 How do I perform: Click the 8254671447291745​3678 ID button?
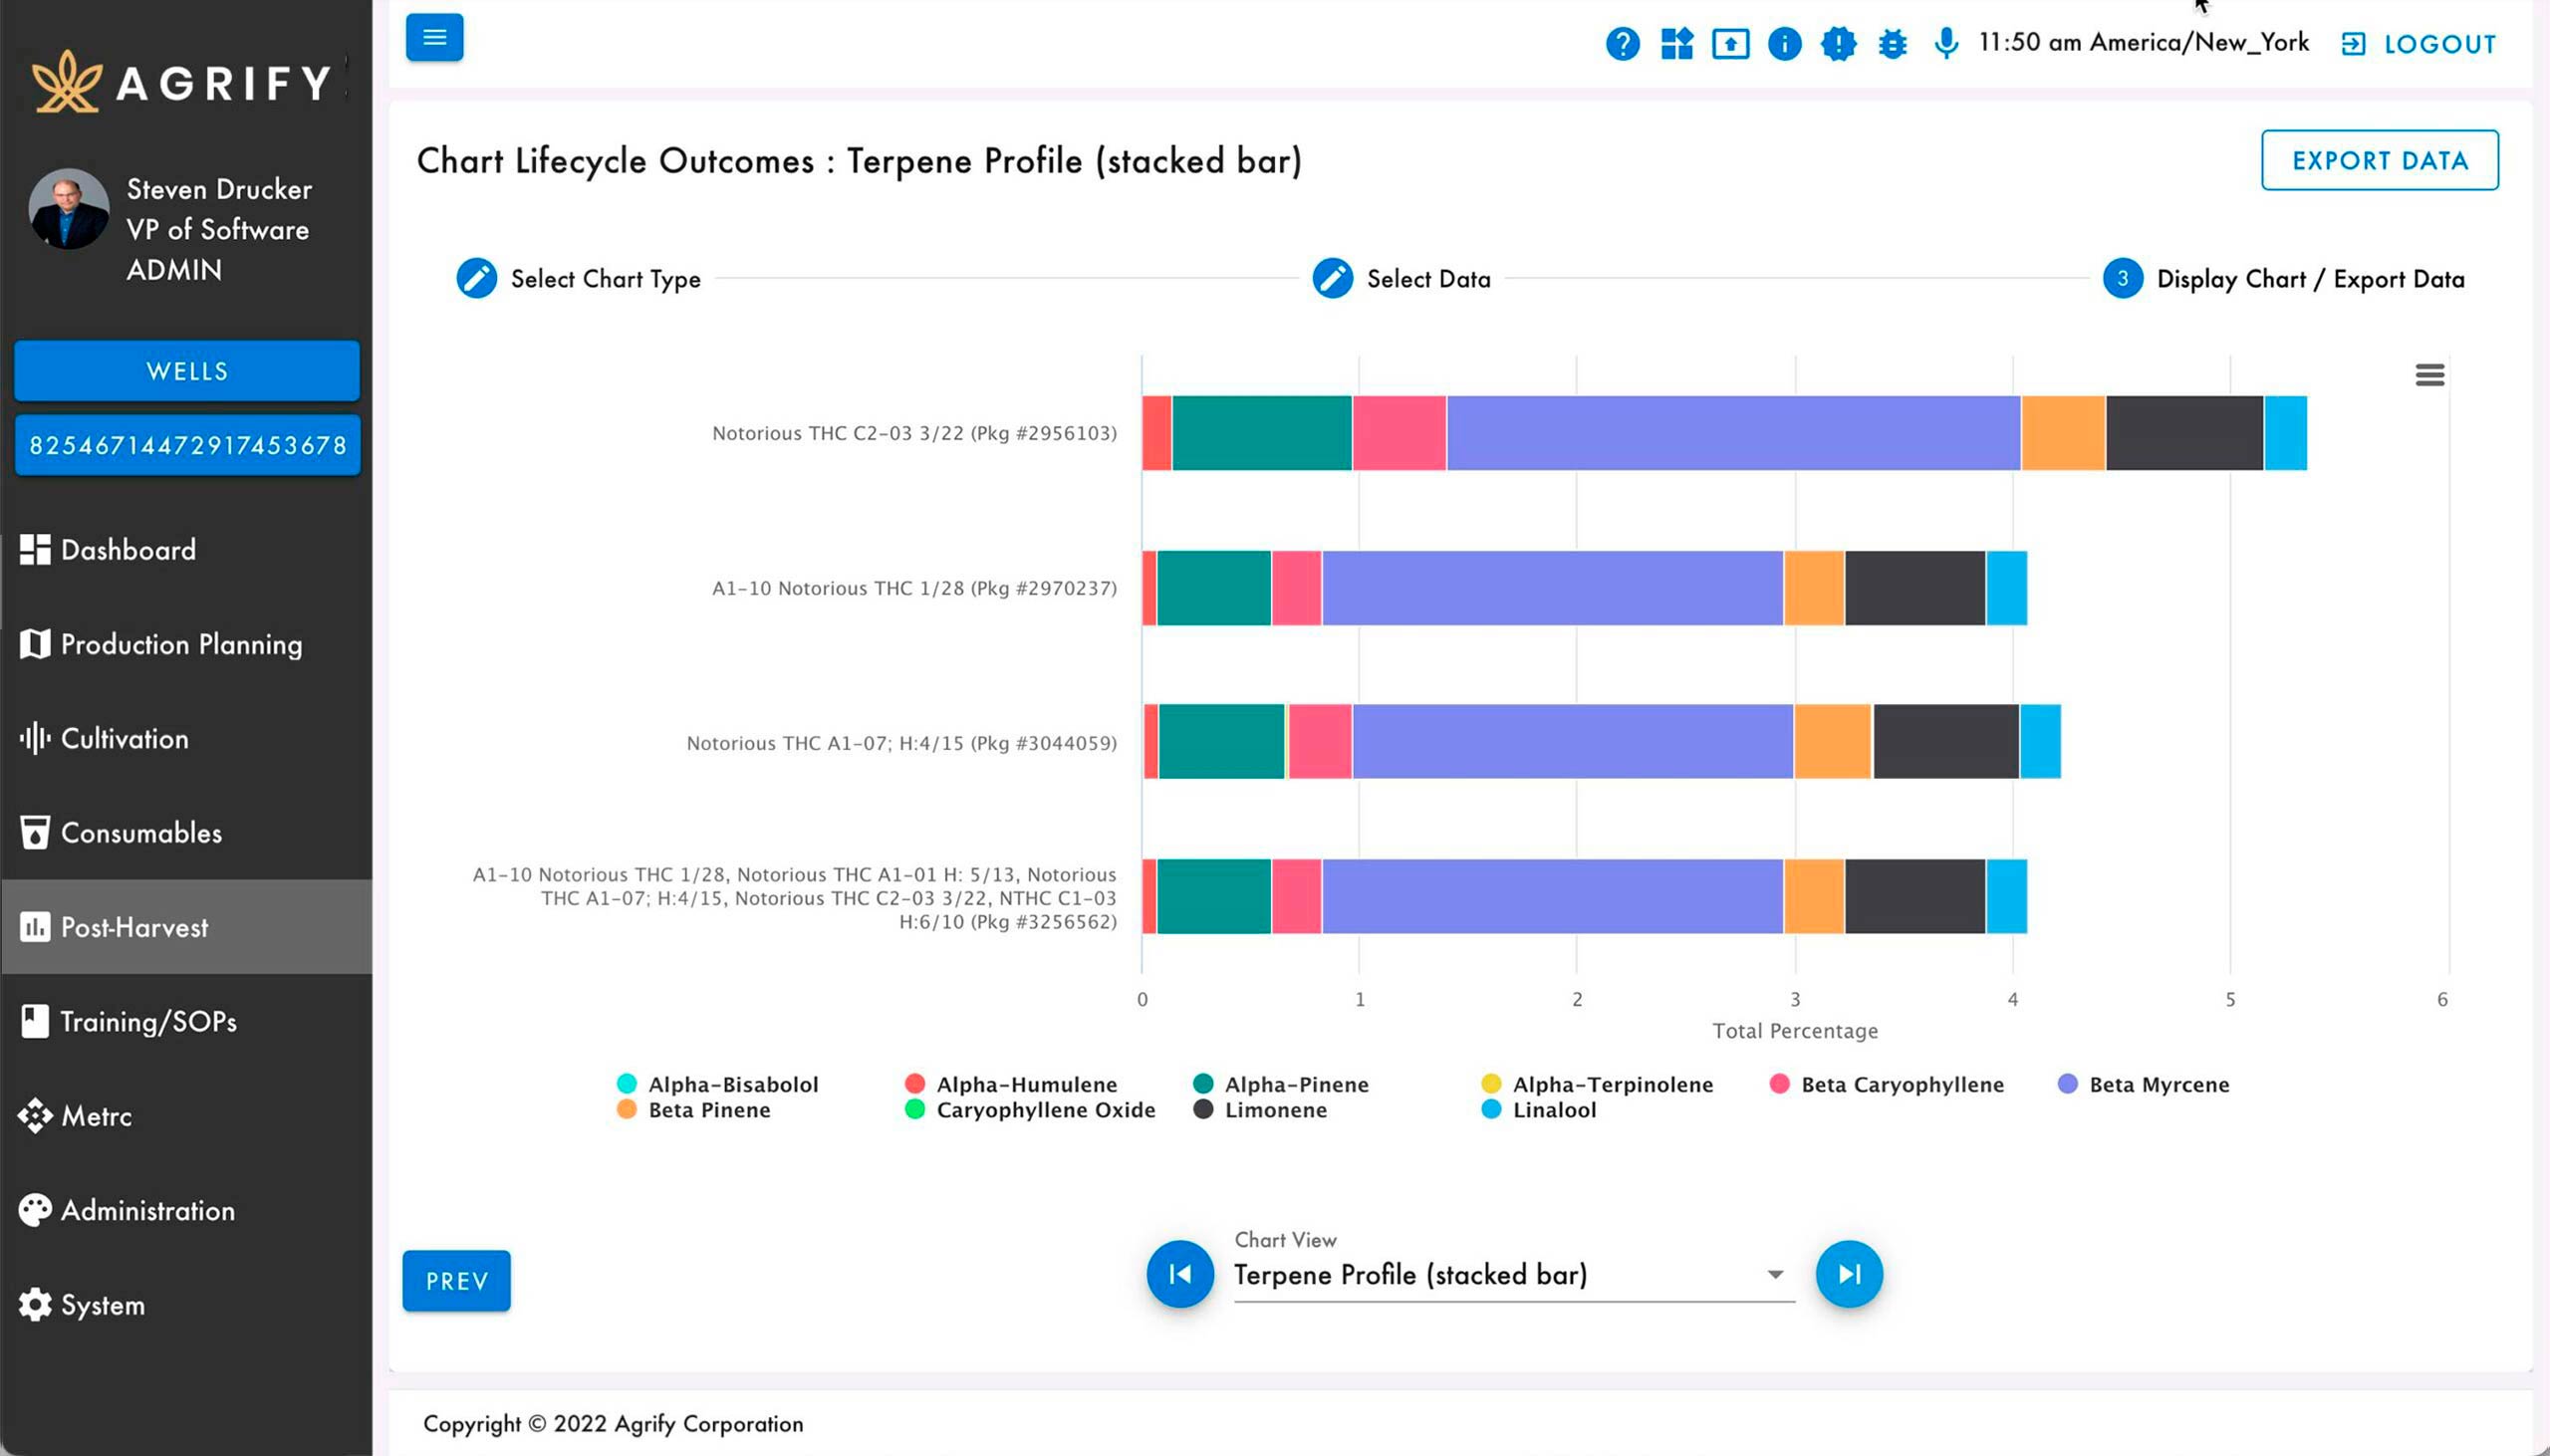pos(187,445)
